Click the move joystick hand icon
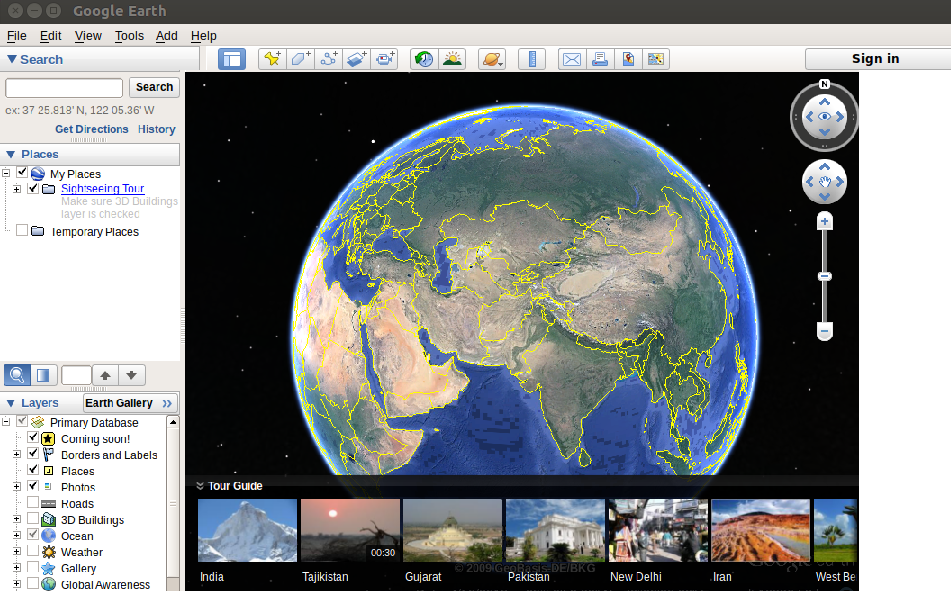 point(824,181)
